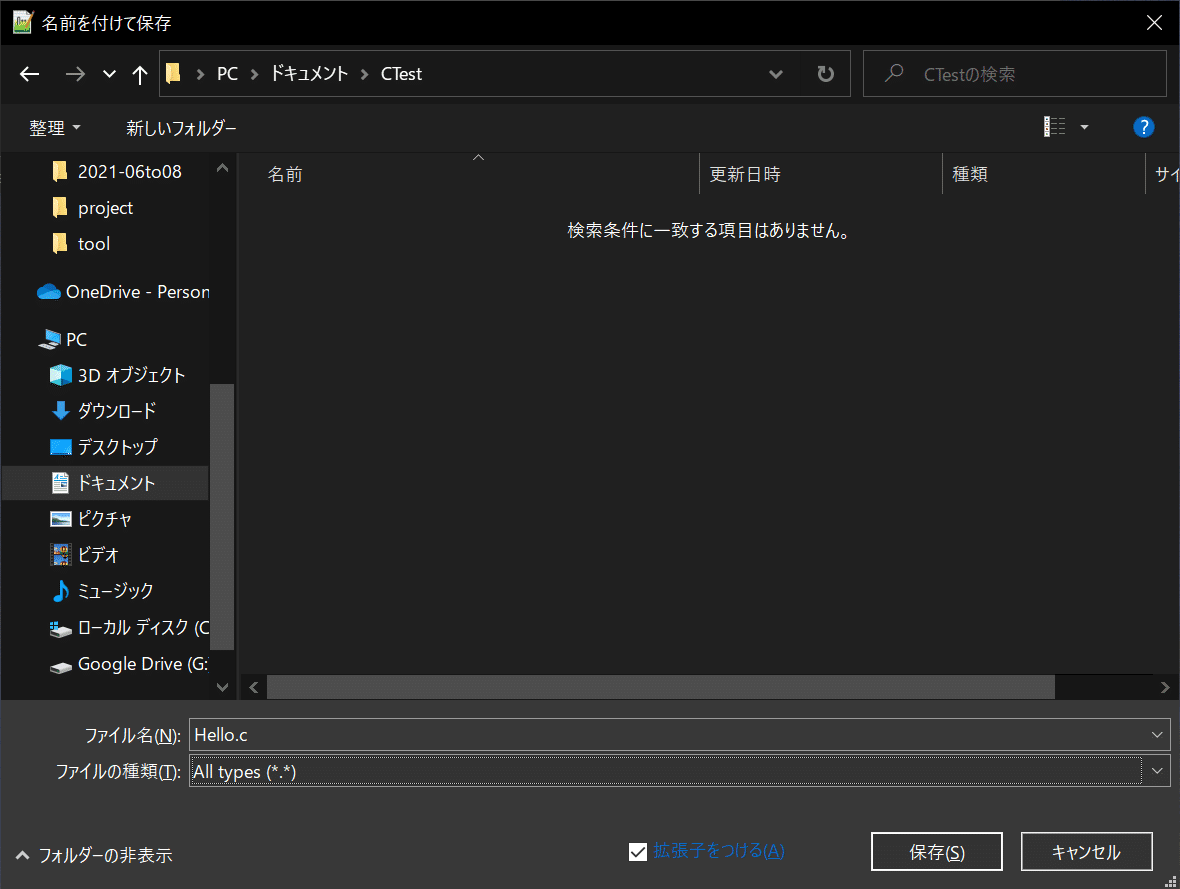Change the view layout icon

(x=1054, y=126)
